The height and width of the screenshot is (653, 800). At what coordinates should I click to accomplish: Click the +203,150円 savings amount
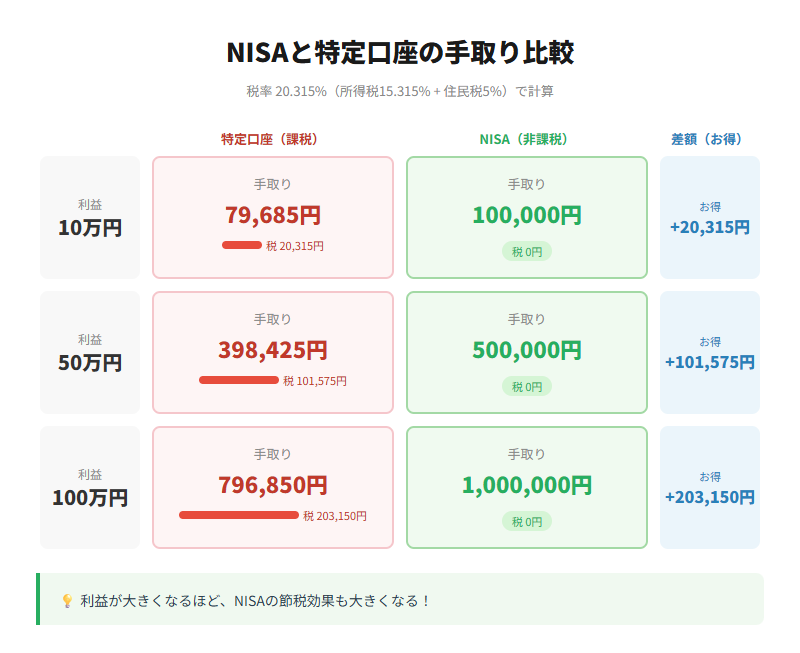pyautogui.click(x=710, y=498)
